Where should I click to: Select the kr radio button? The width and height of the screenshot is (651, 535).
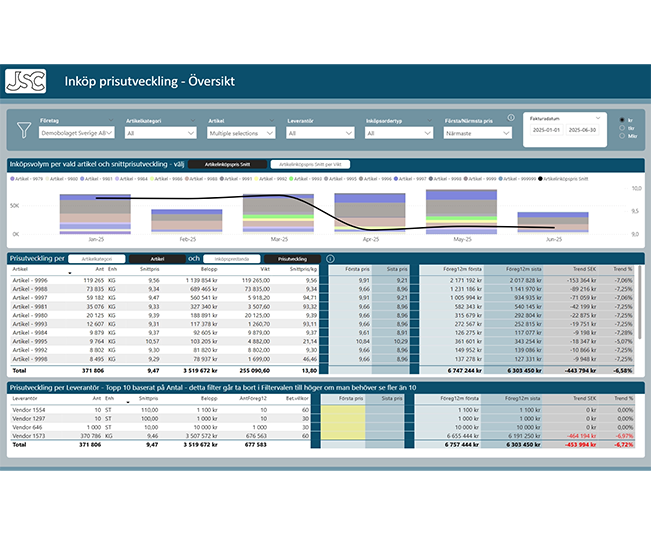coord(622,120)
